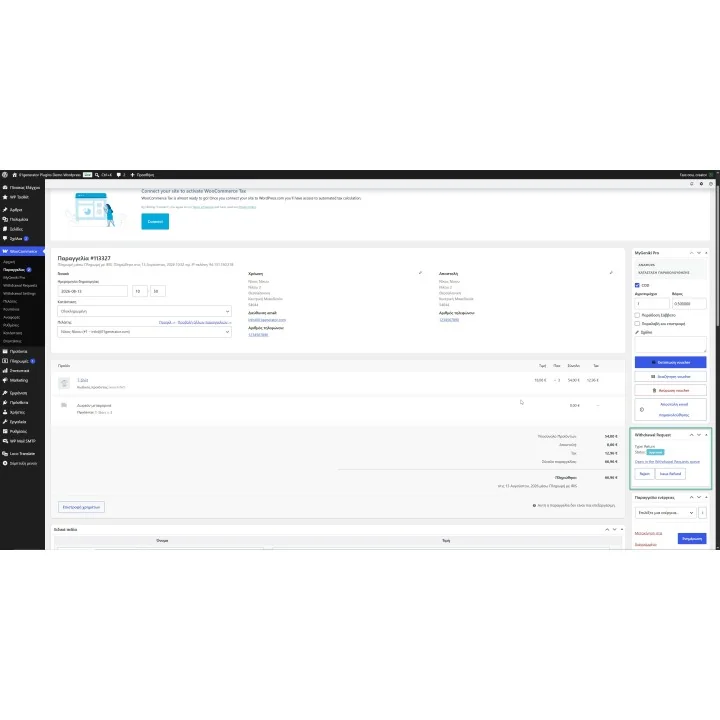Screen dimensions: 720x720
Task: Click the Products box icon in sidebar
Action: click(x=5, y=351)
